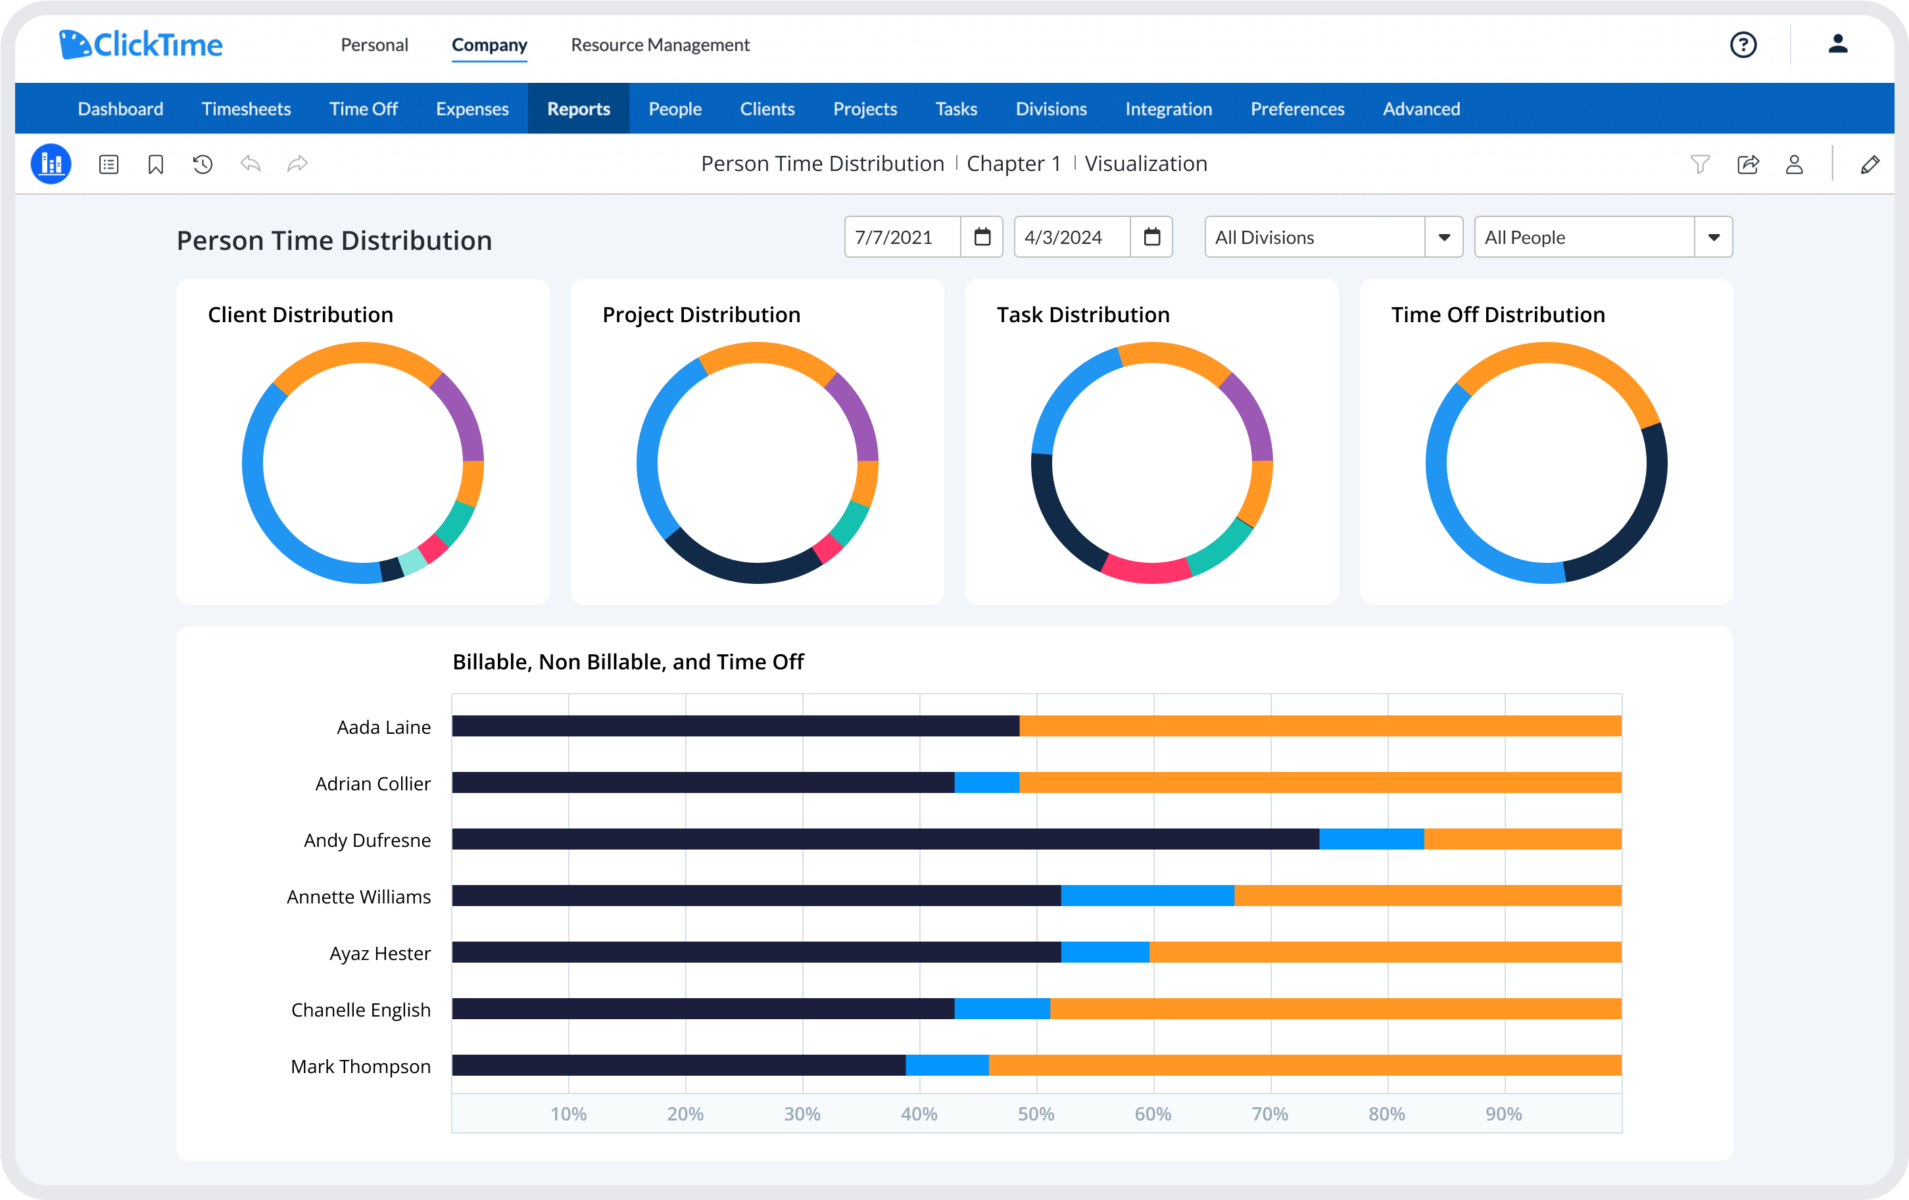The width and height of the screenshot is (1909, 1200).
Task: Click Andy Dufresne's navy bar segment
Action: 885,839
